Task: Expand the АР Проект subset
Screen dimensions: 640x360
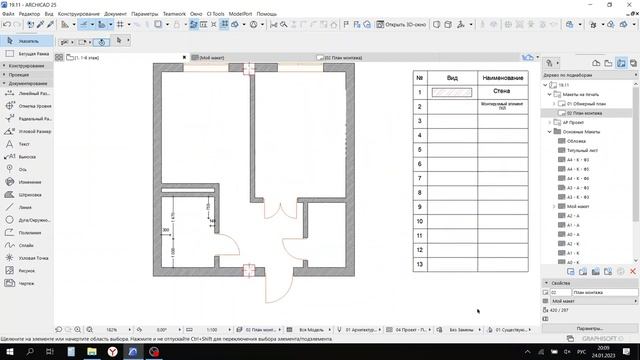Action: tap(549, 122)
